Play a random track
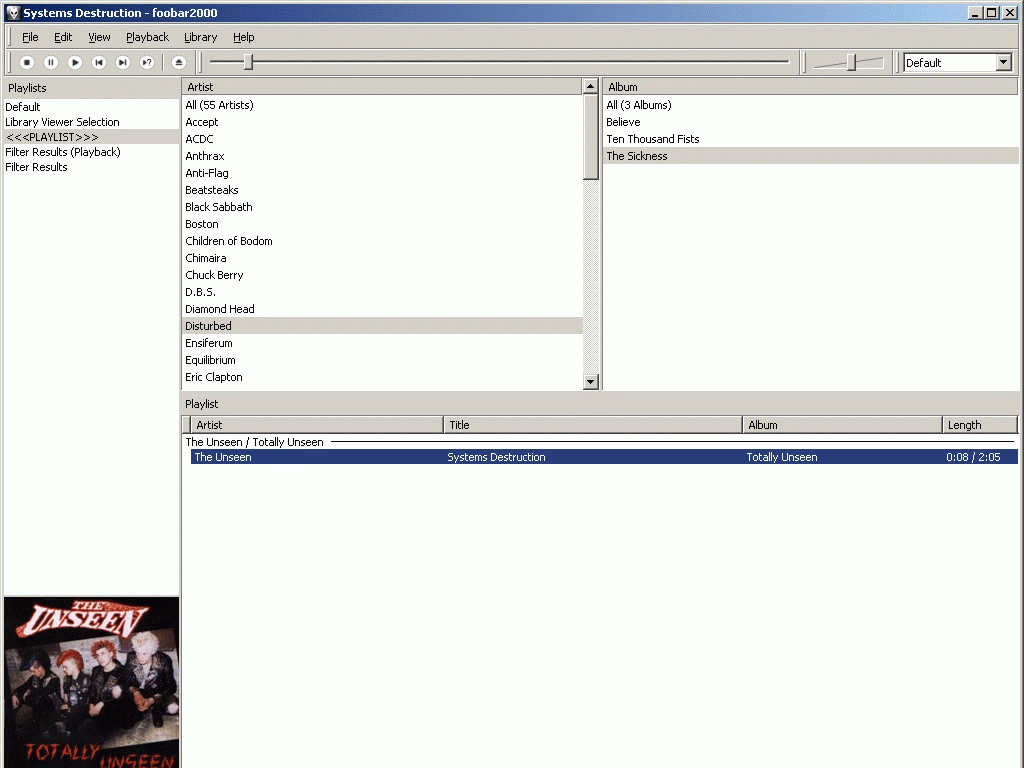The image size is (1024, 768). [x=147, y=63]
